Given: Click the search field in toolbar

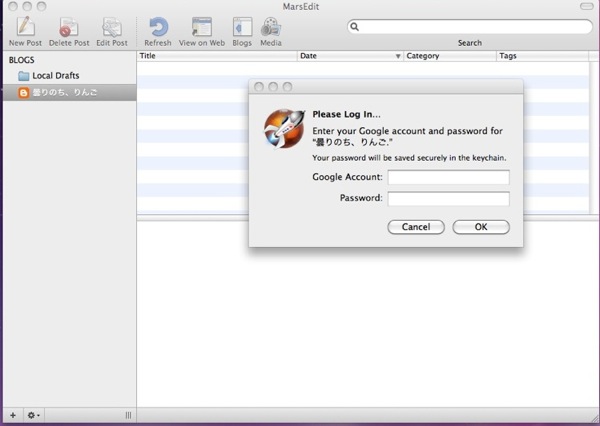Looking at the screenshot, I should [470, 27].
